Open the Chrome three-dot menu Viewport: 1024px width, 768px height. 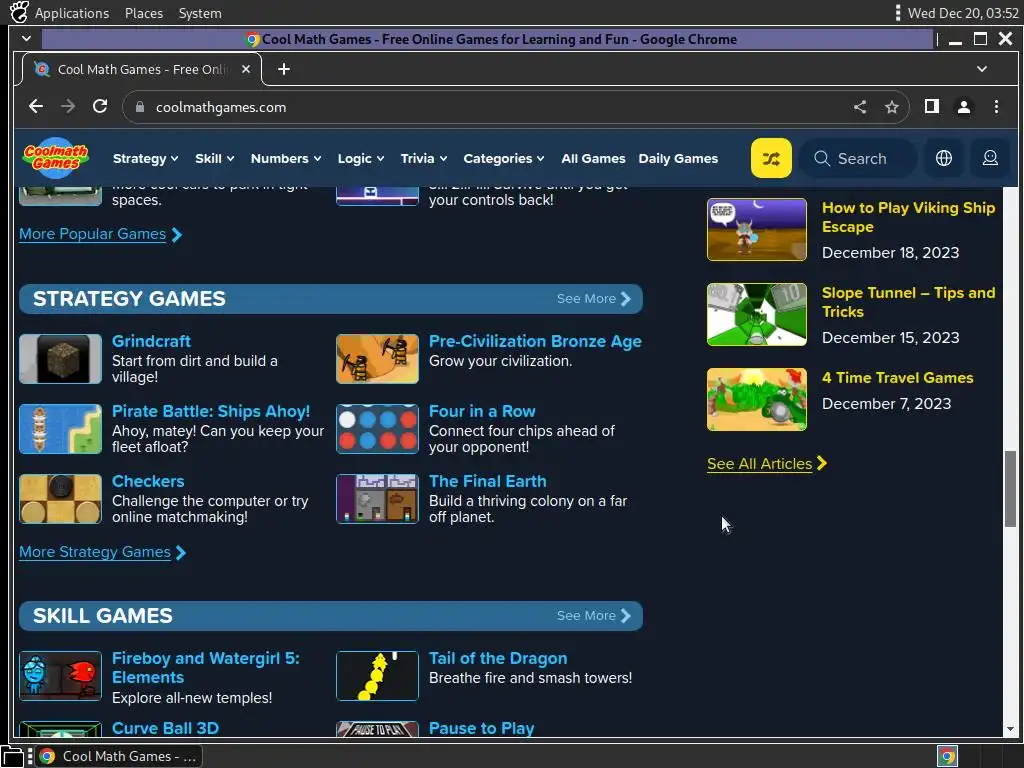click(x=996, y=106)
